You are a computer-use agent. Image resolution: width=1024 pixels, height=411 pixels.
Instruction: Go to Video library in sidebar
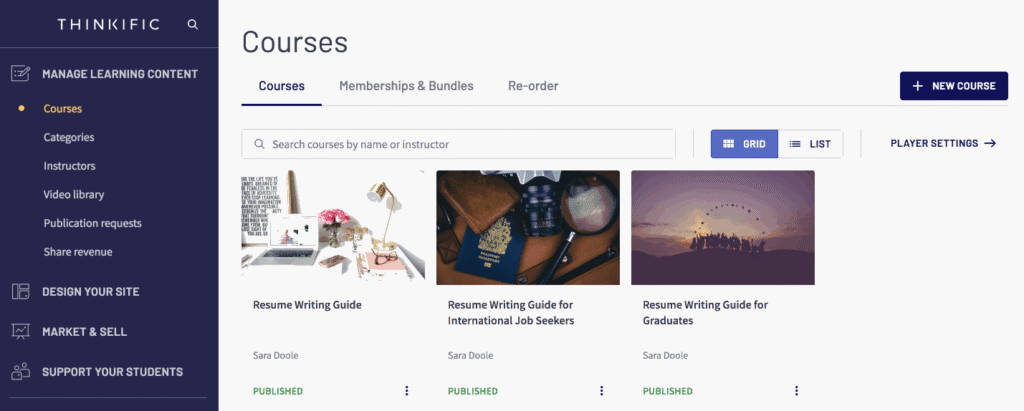tap(74, 194)
